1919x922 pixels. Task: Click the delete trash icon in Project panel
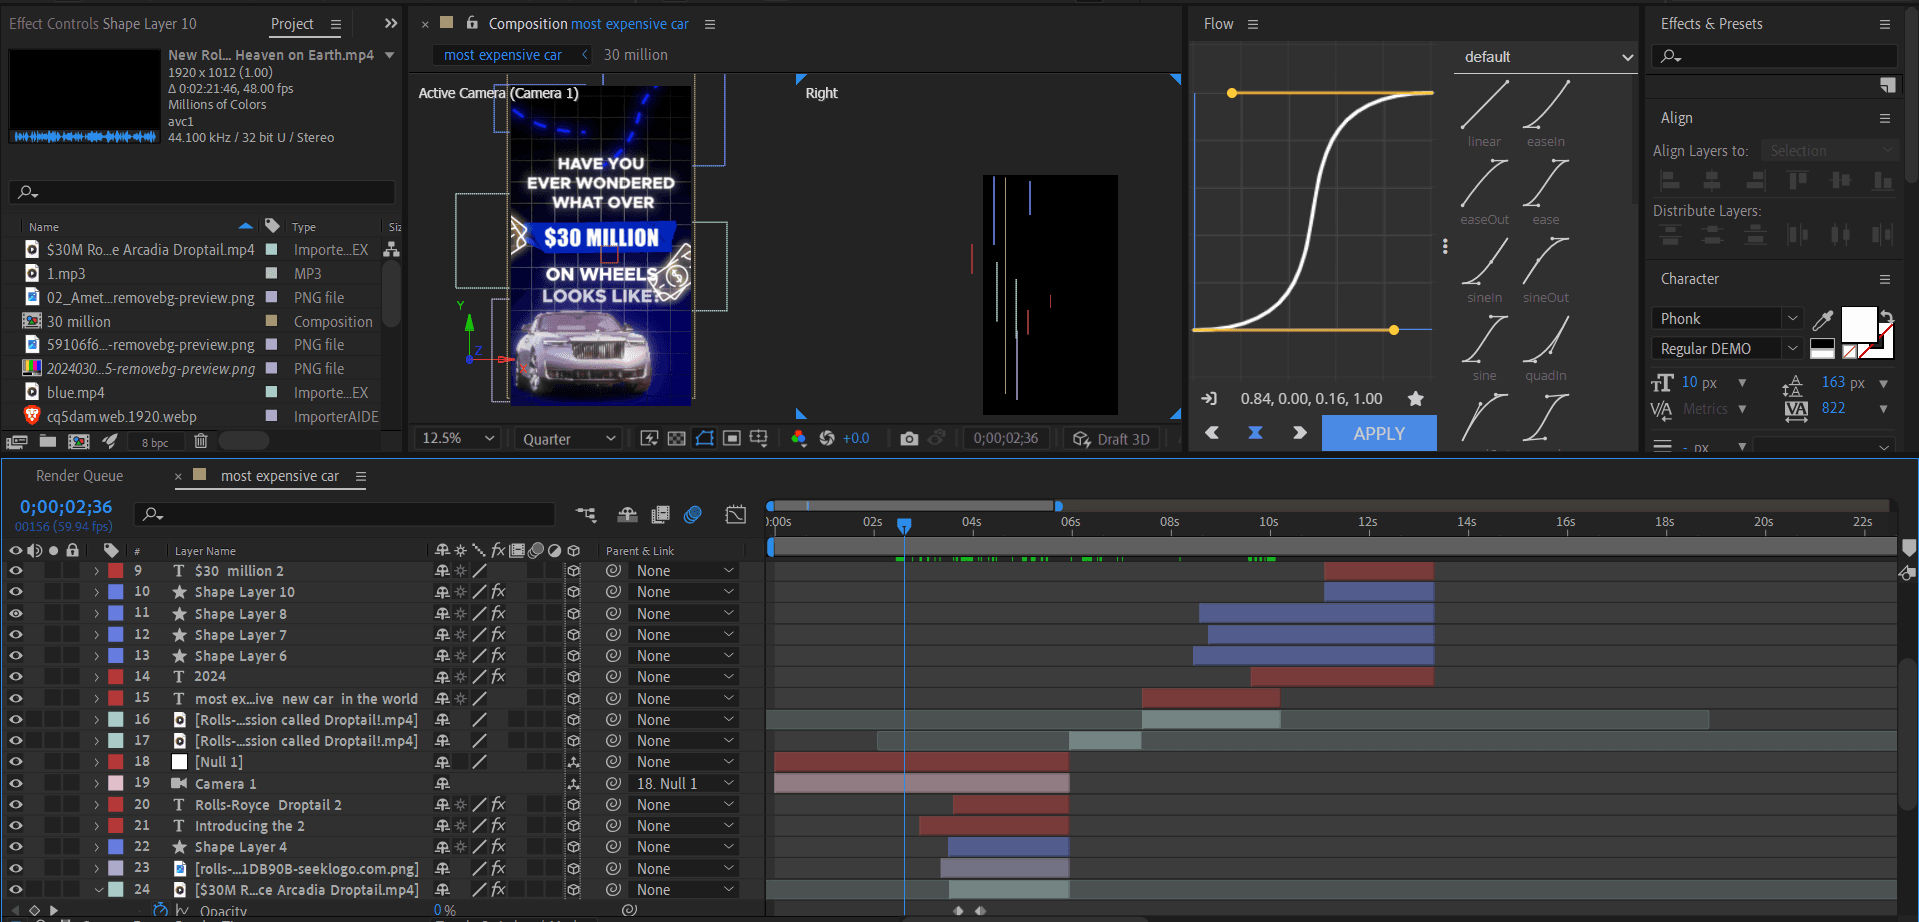coord(201,441)
